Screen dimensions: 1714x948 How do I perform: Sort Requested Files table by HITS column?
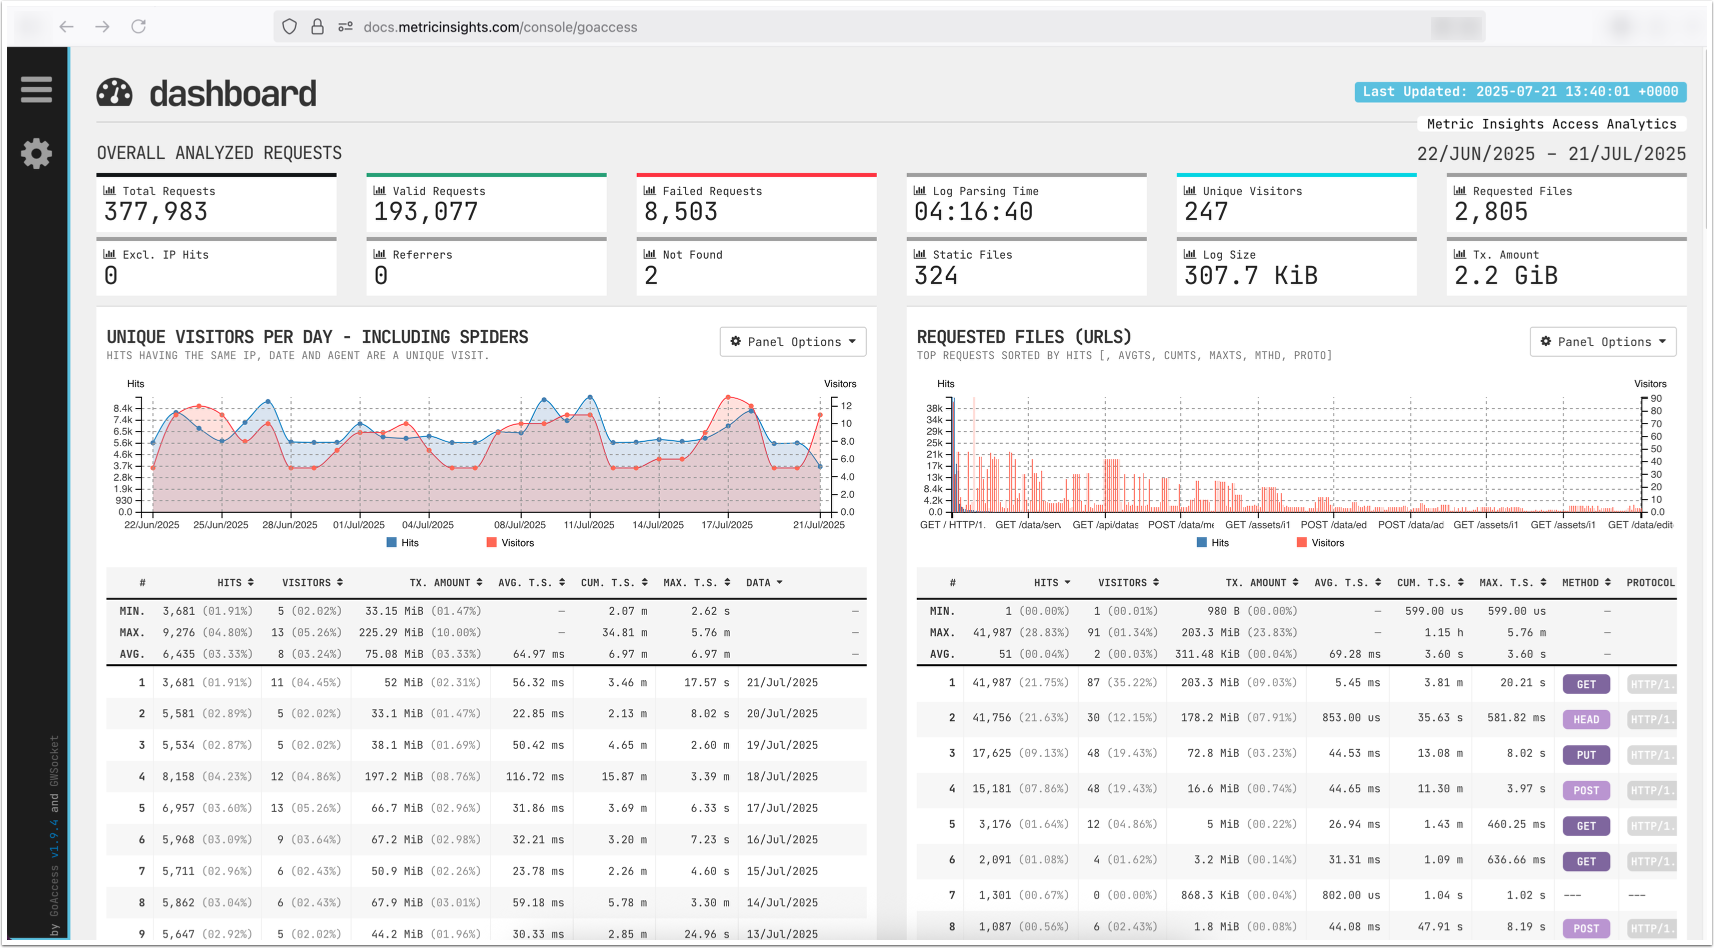(x=1052, y=582)
